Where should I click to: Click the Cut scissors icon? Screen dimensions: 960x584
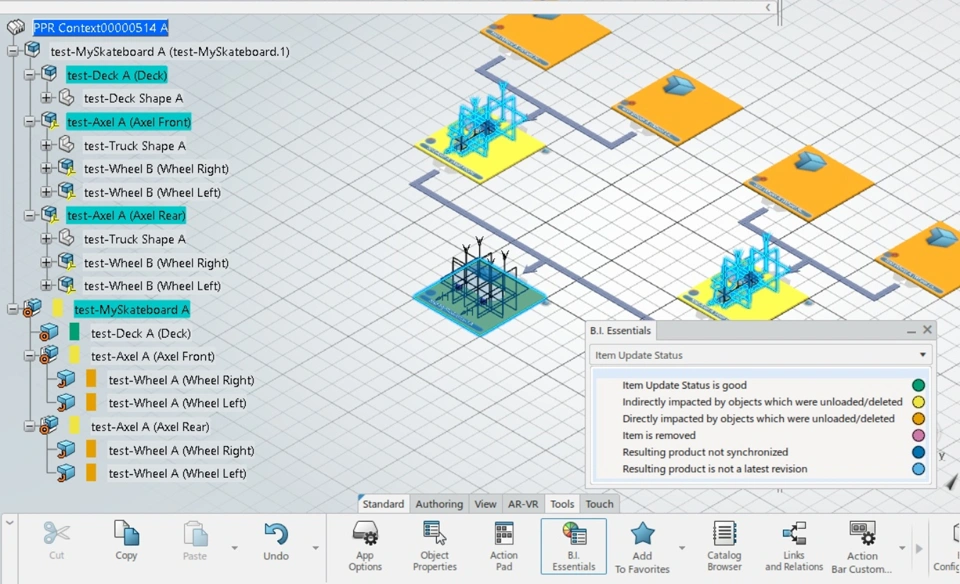pyautogui.click(x=56, y=533)
